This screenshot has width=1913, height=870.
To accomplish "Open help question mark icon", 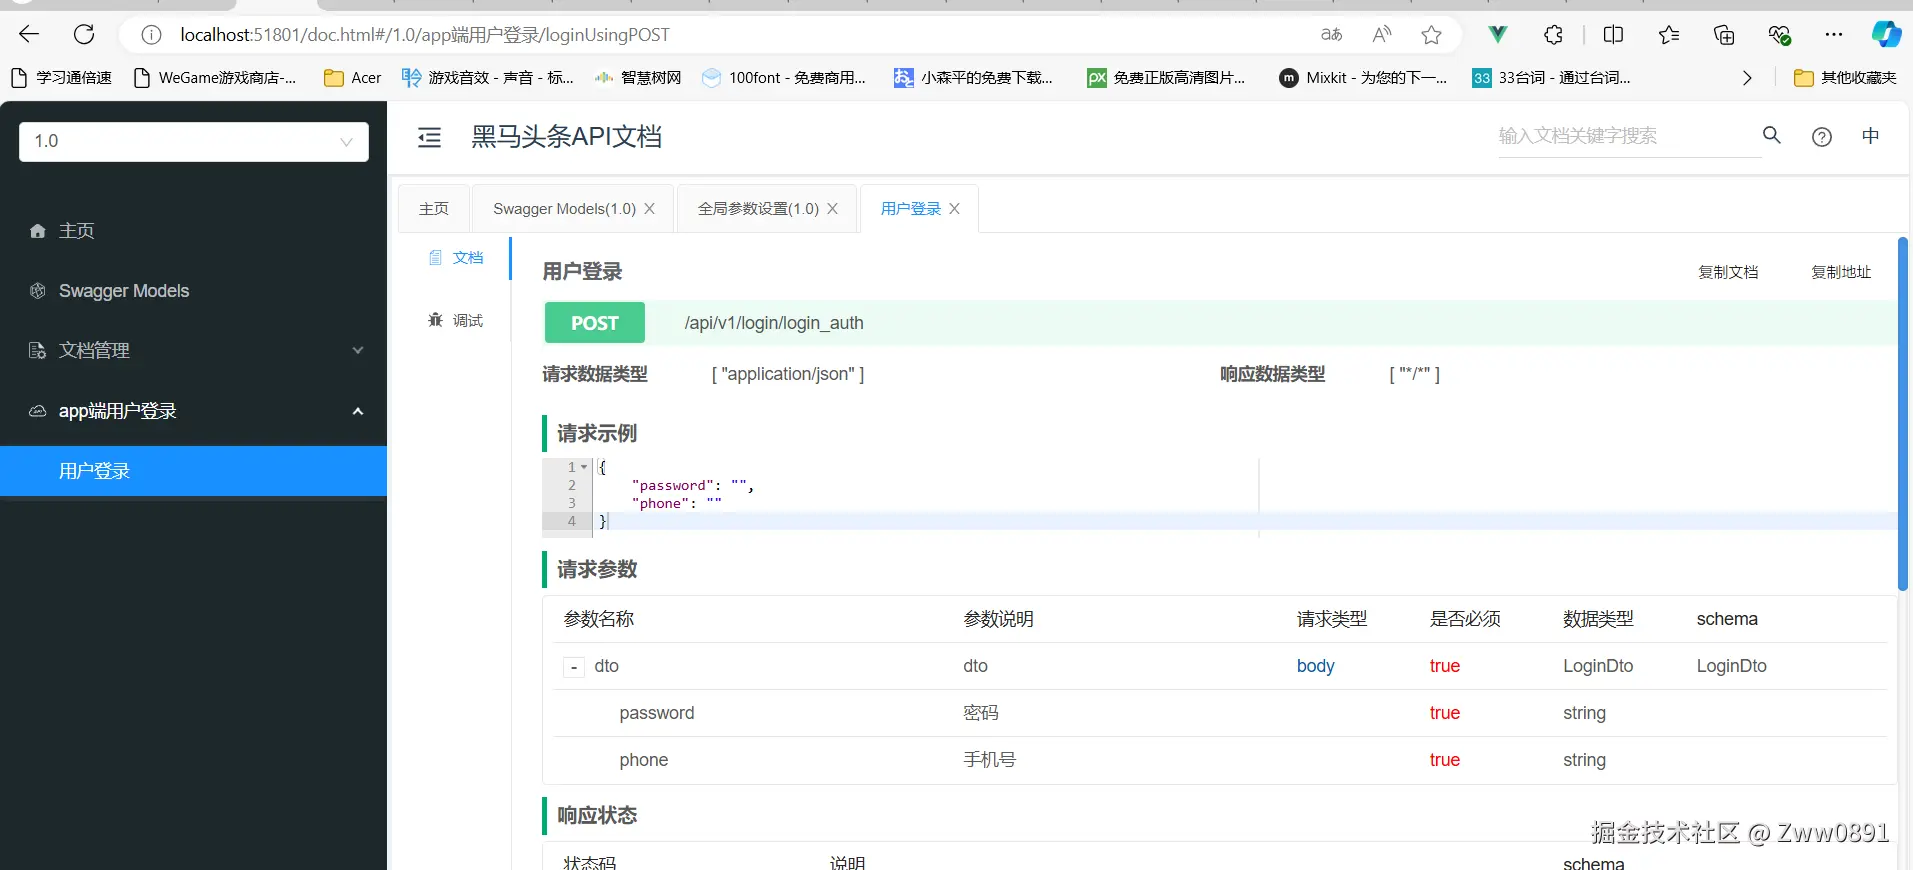I will coord(1822,137).
